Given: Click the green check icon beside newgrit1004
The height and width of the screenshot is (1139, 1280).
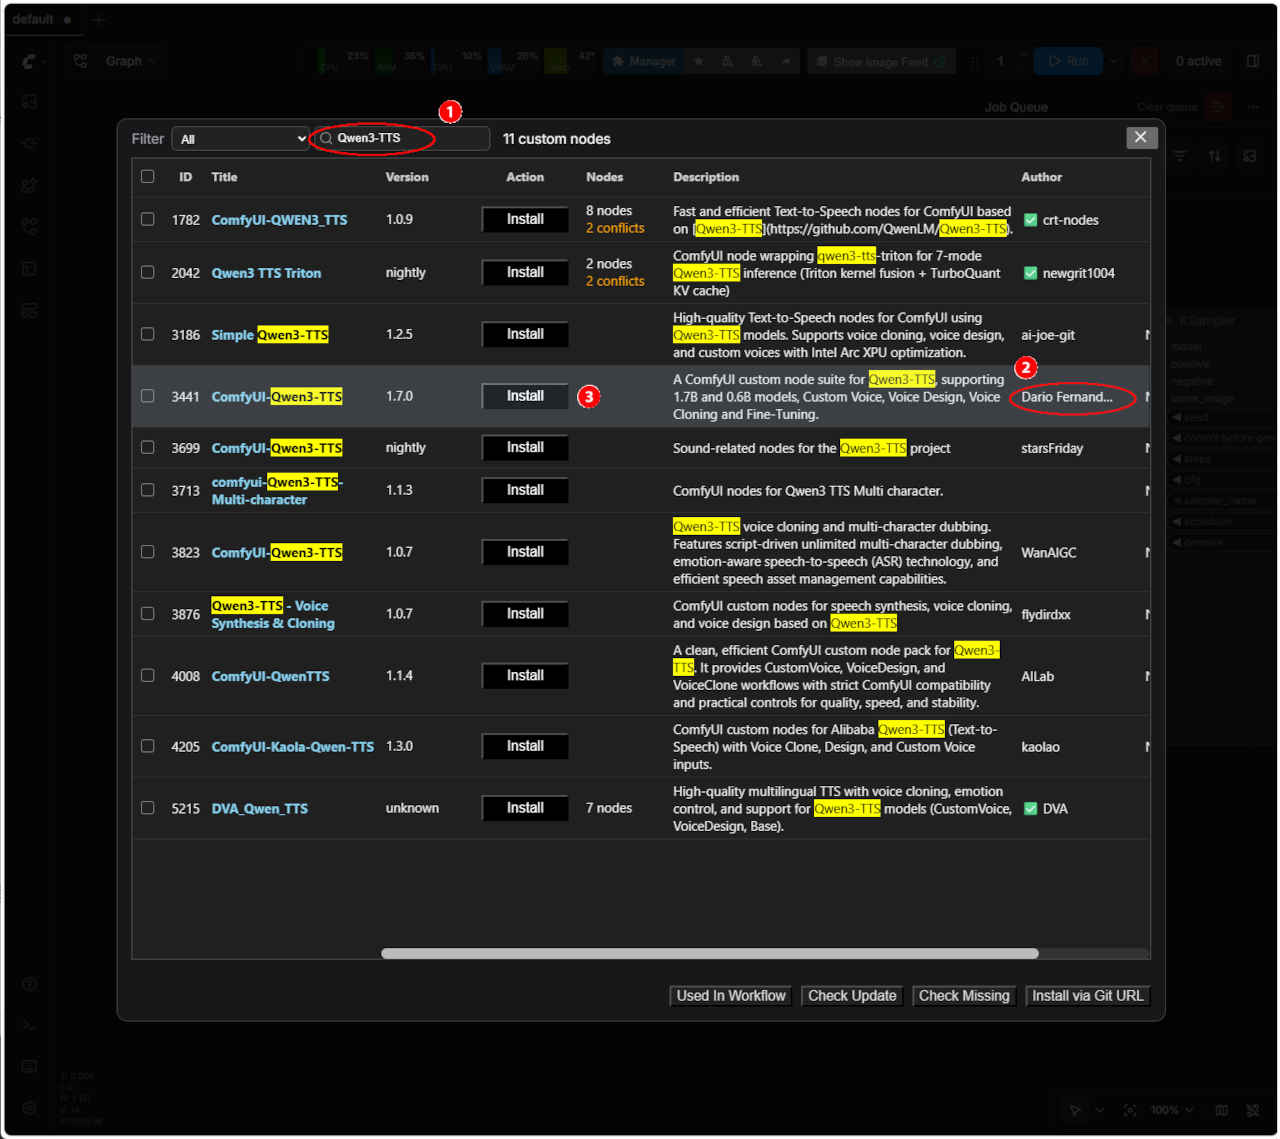Looking at the screenshot, I should (x=1030, y=273).
